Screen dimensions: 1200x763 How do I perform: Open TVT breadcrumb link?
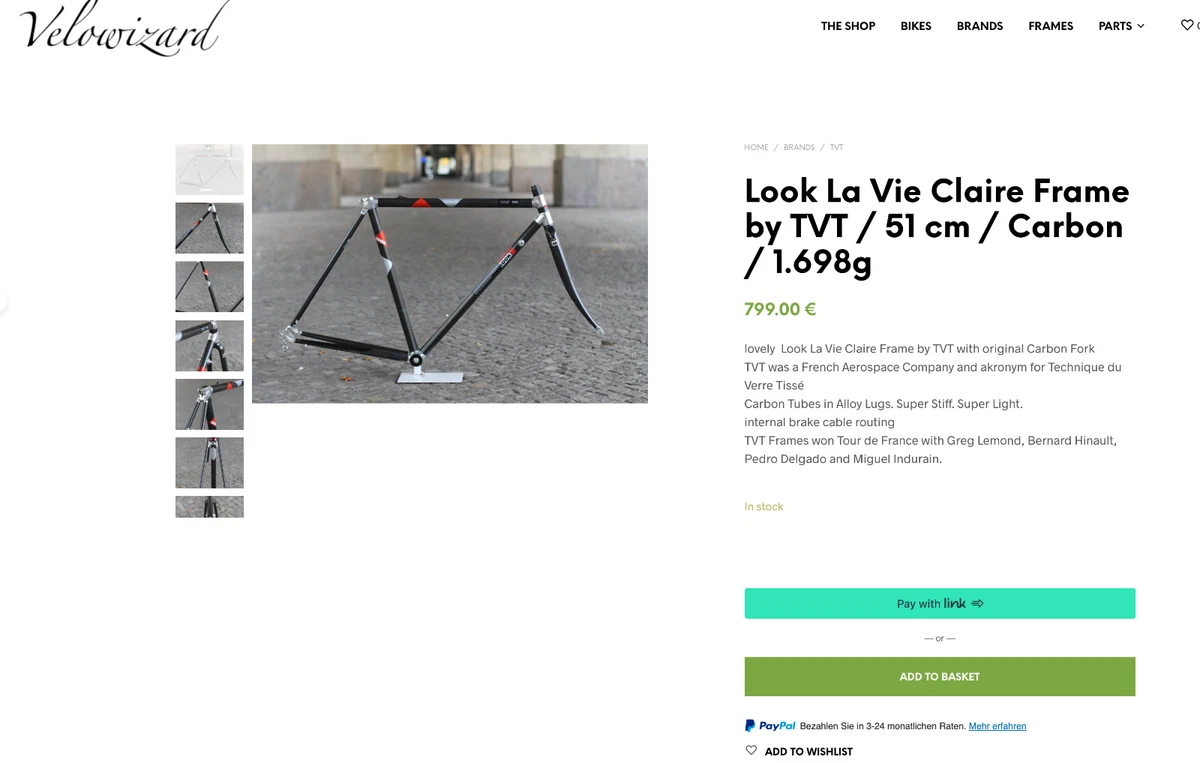[836, 147]
